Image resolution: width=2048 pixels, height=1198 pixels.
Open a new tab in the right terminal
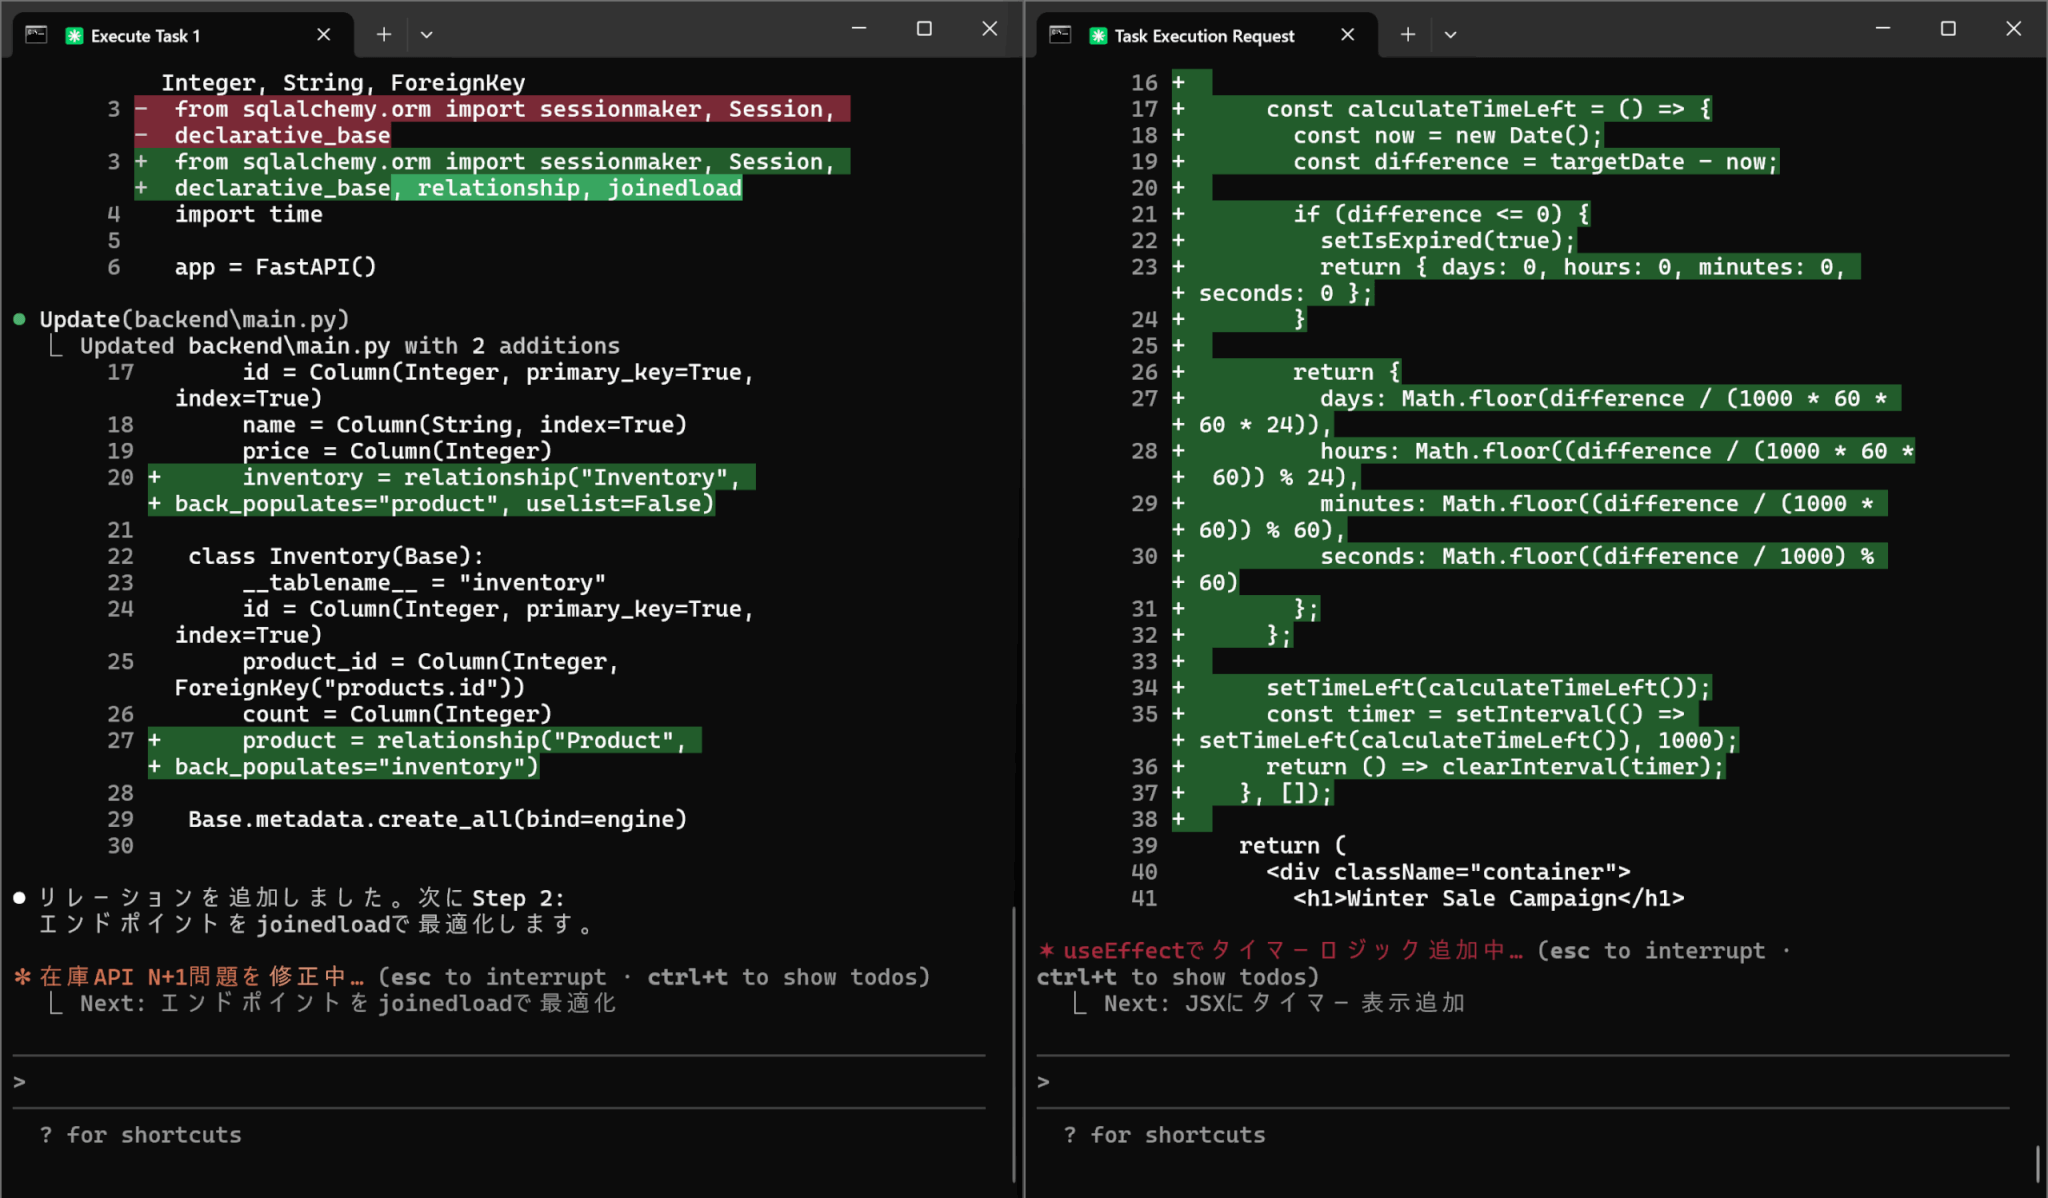click(x=1407, y=35)
